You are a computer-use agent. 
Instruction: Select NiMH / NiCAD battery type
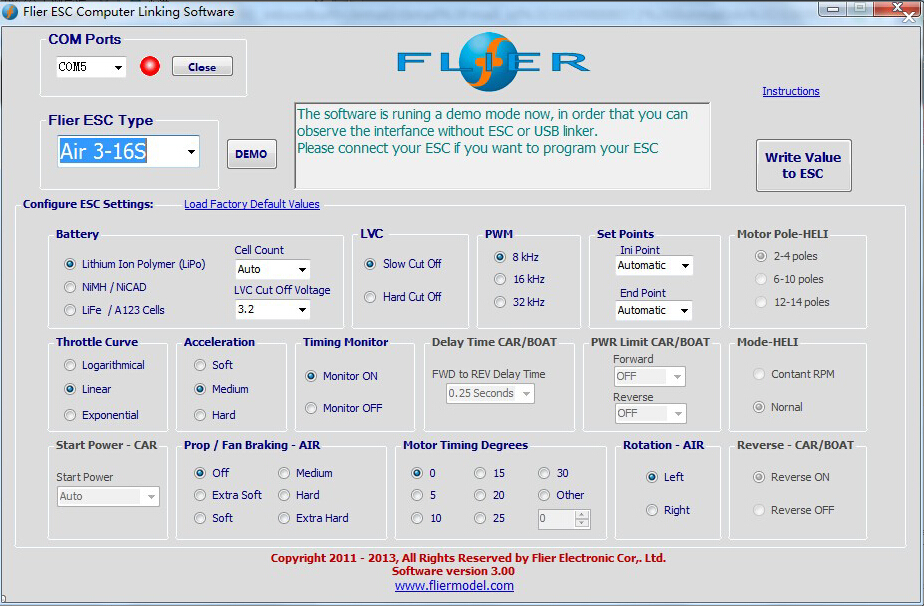click(x=70, y=287)
